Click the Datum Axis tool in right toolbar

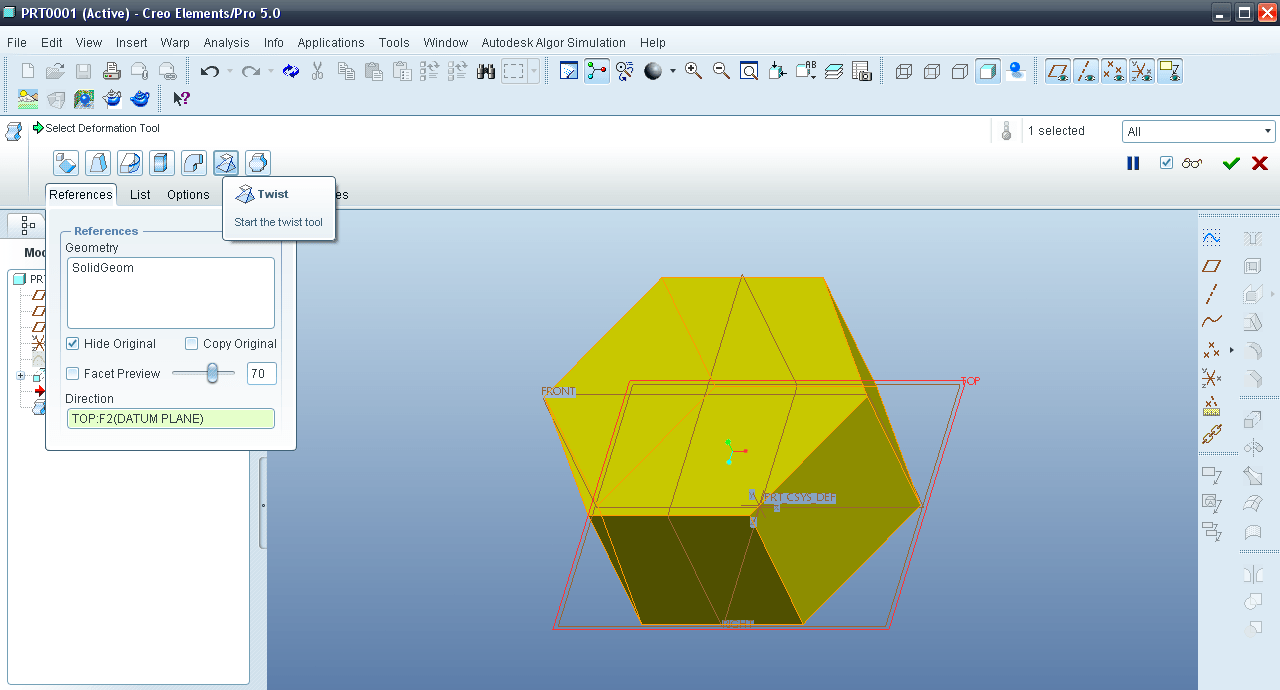tap(1212, 294)
